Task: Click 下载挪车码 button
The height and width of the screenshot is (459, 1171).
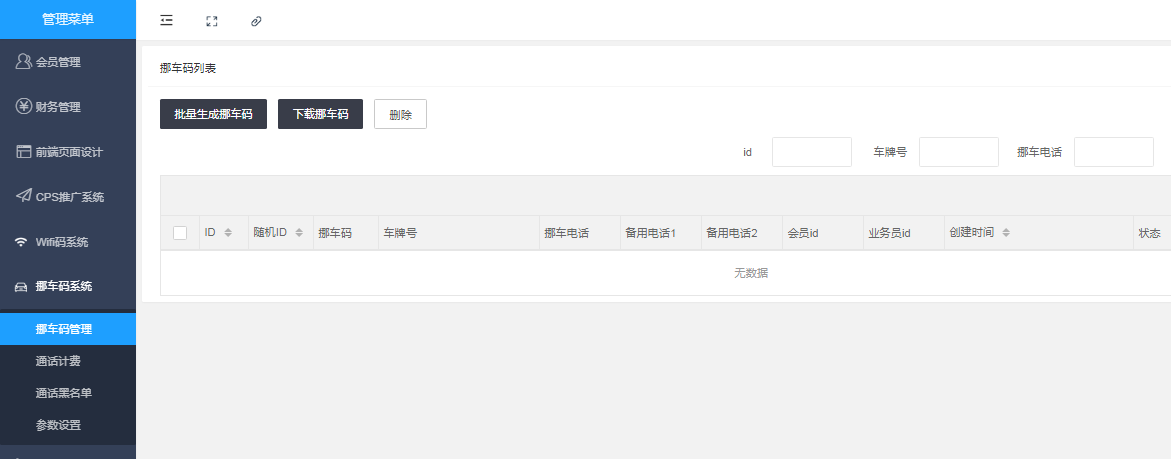Action: (320, 114)
